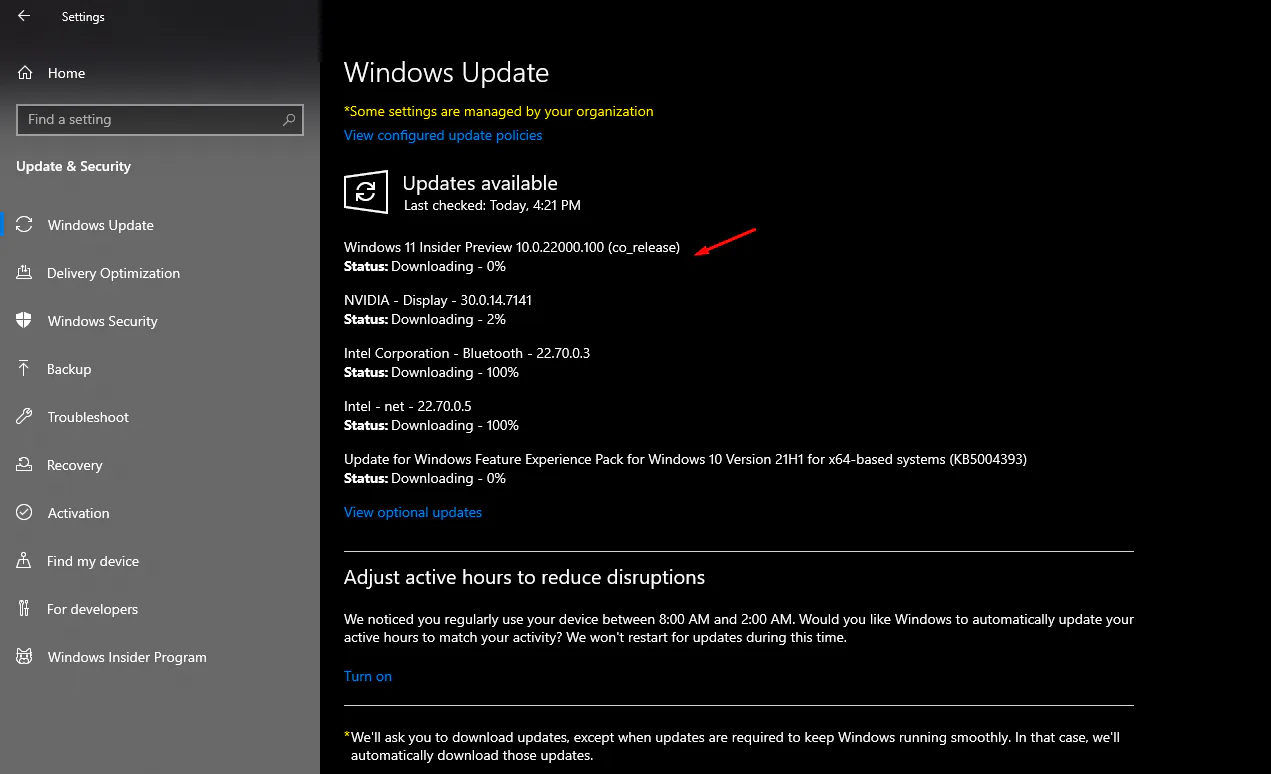The image size is (1271, 774).
Task: Click the Update & Security header
Action: pos(73,166)
